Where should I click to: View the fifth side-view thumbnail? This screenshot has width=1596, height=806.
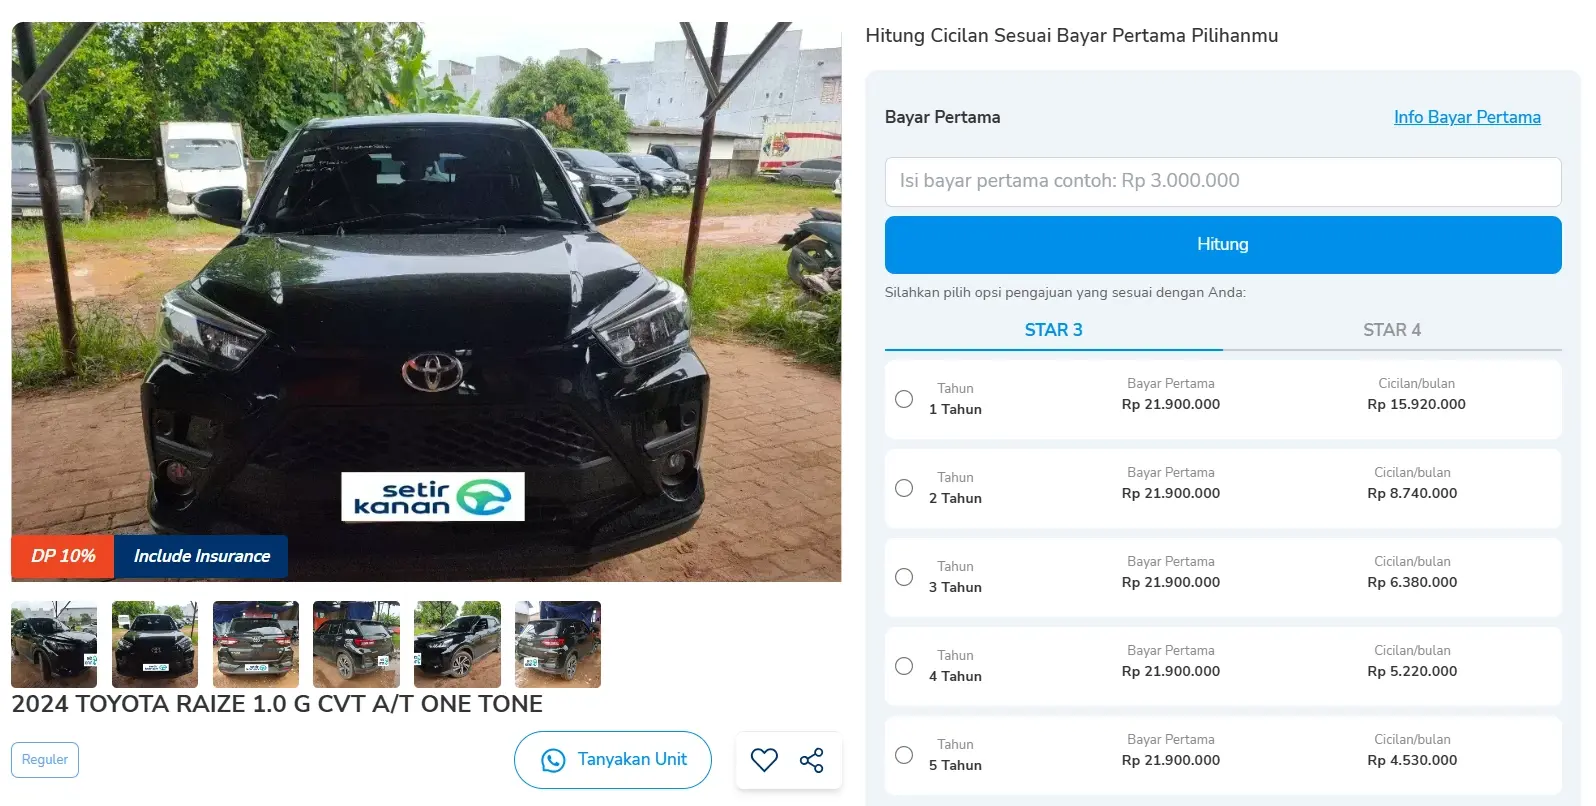[457, 644]
